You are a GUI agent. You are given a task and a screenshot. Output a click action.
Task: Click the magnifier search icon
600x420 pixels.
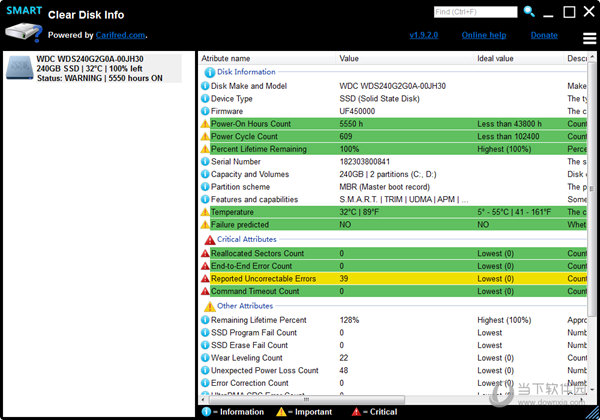529,11
